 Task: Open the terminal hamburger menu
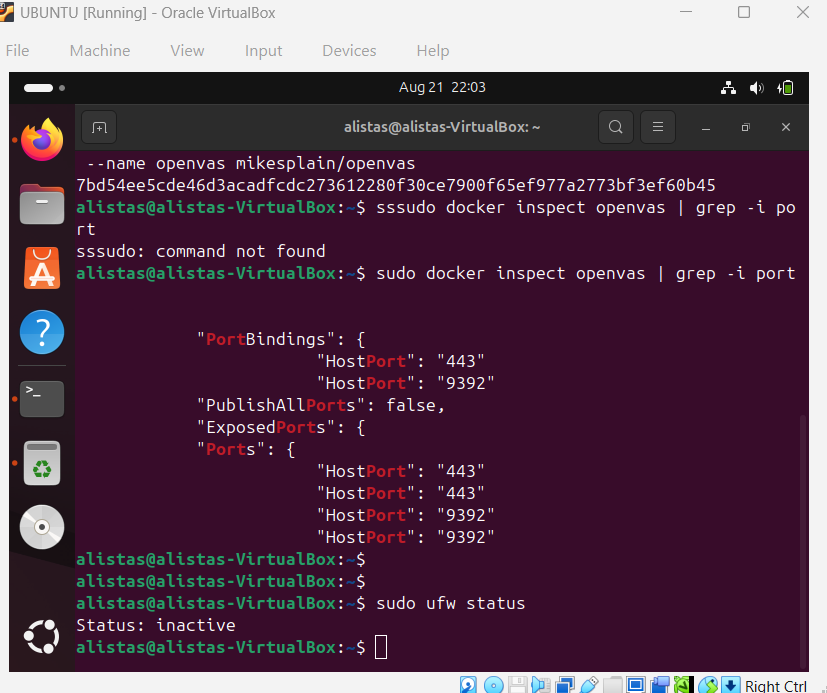click(x=658, y=127)
